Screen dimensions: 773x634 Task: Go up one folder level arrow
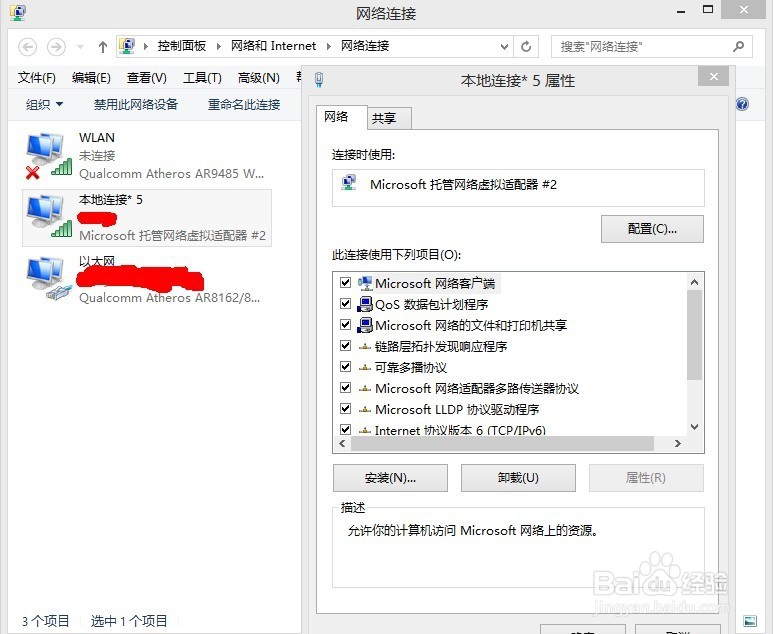pyautogui.click(x=103, y=47)
